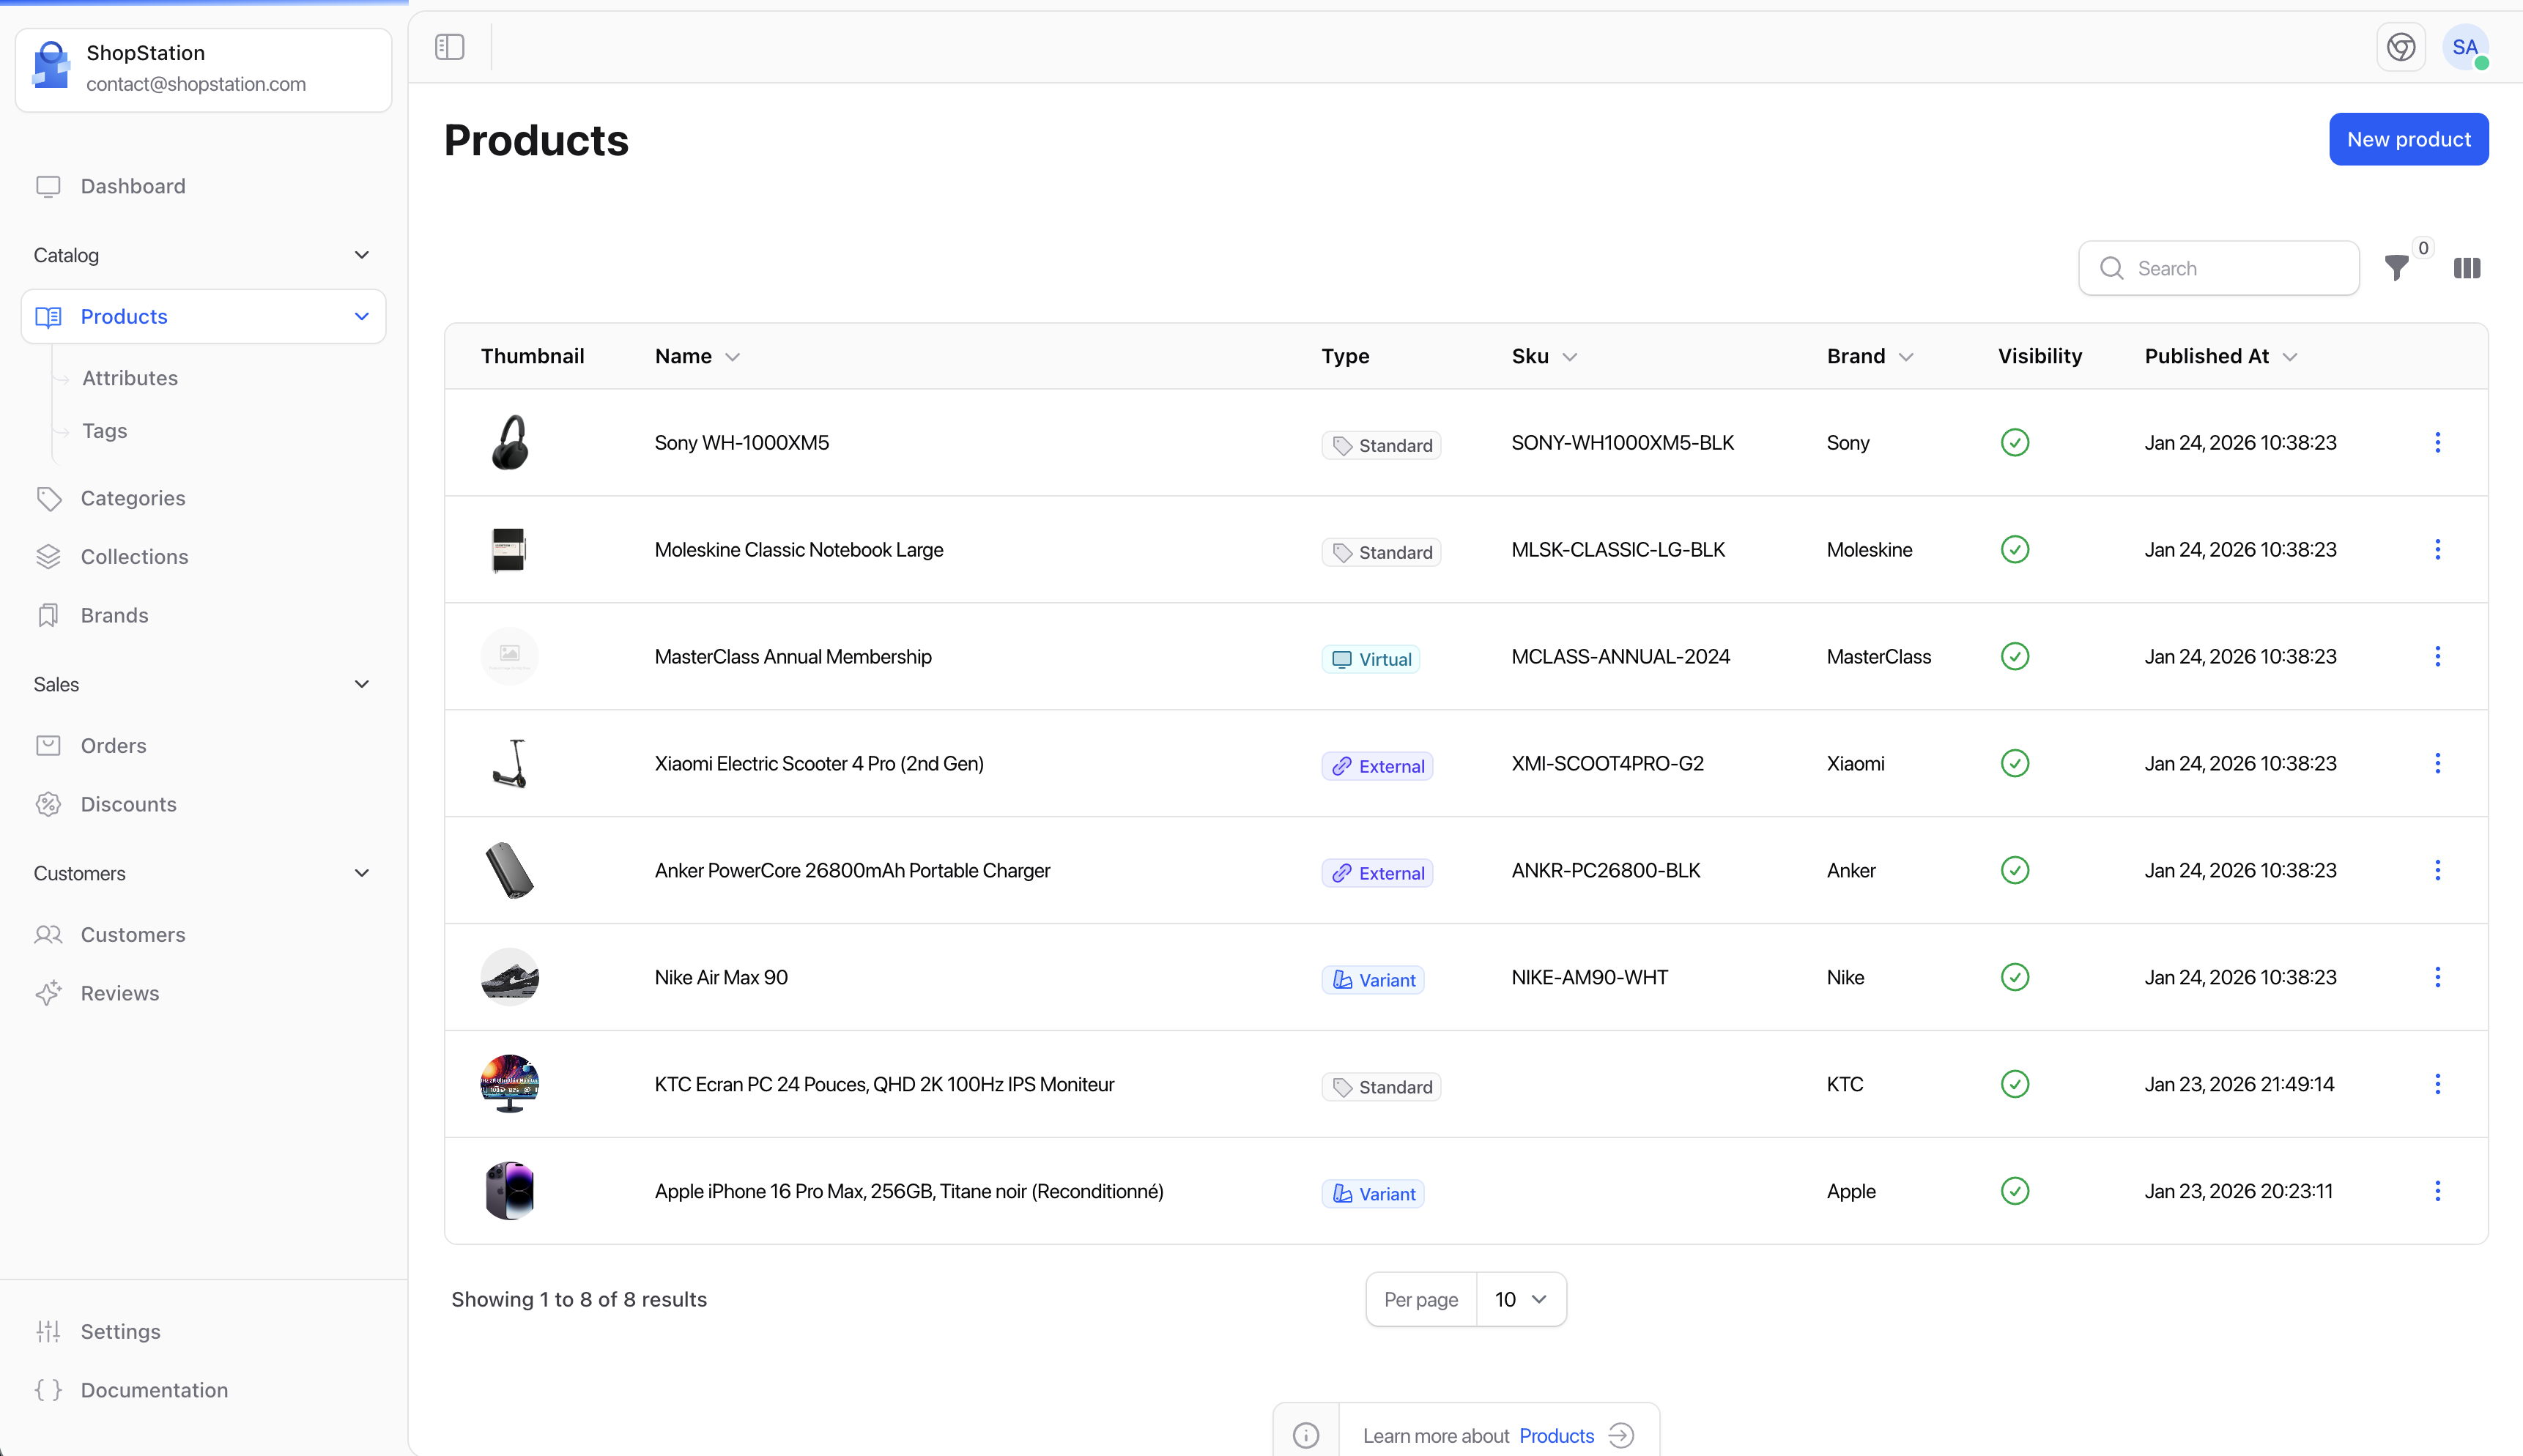This screenshot has width=2523, height=1456.
Task: Select Attributes under Products
Action: click(x=130, y=378)
